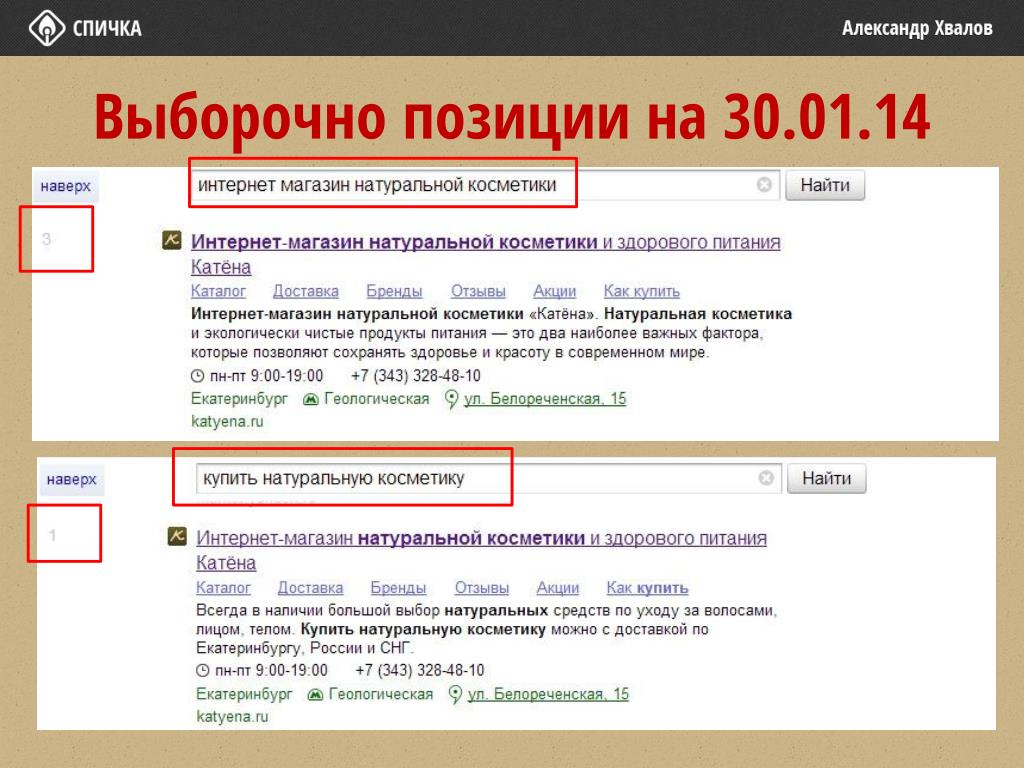Viewport: 1024px width, 768px height.
Task: Click the clock icon beside hours in the first result
Action: point(197,376)
